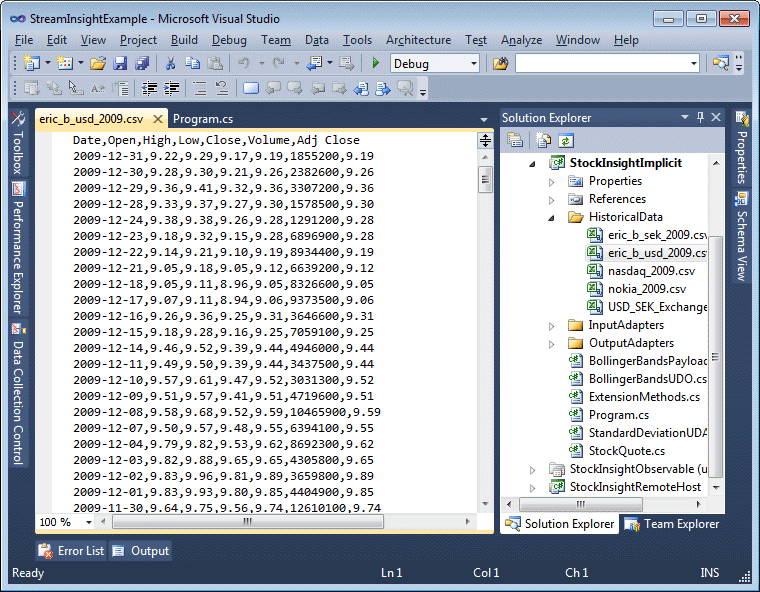Select StockQuote.cs in the tree
The width and height of the screenshot is (760, 592).
[627, 451]
